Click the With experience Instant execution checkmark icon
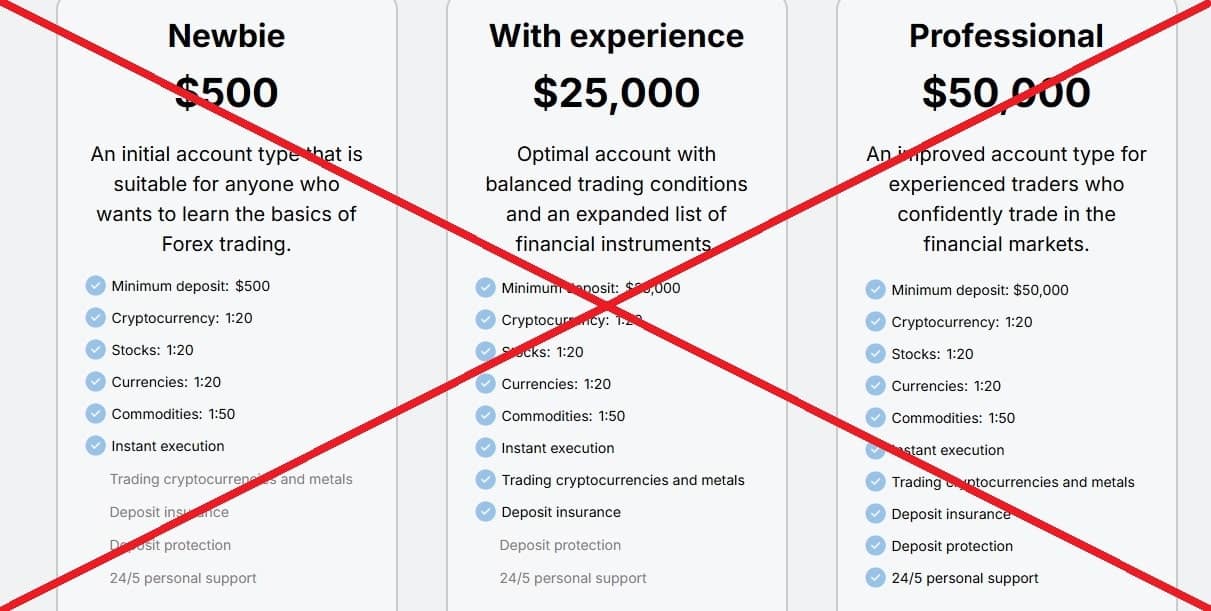1211x611 pixels. [485, 448]
